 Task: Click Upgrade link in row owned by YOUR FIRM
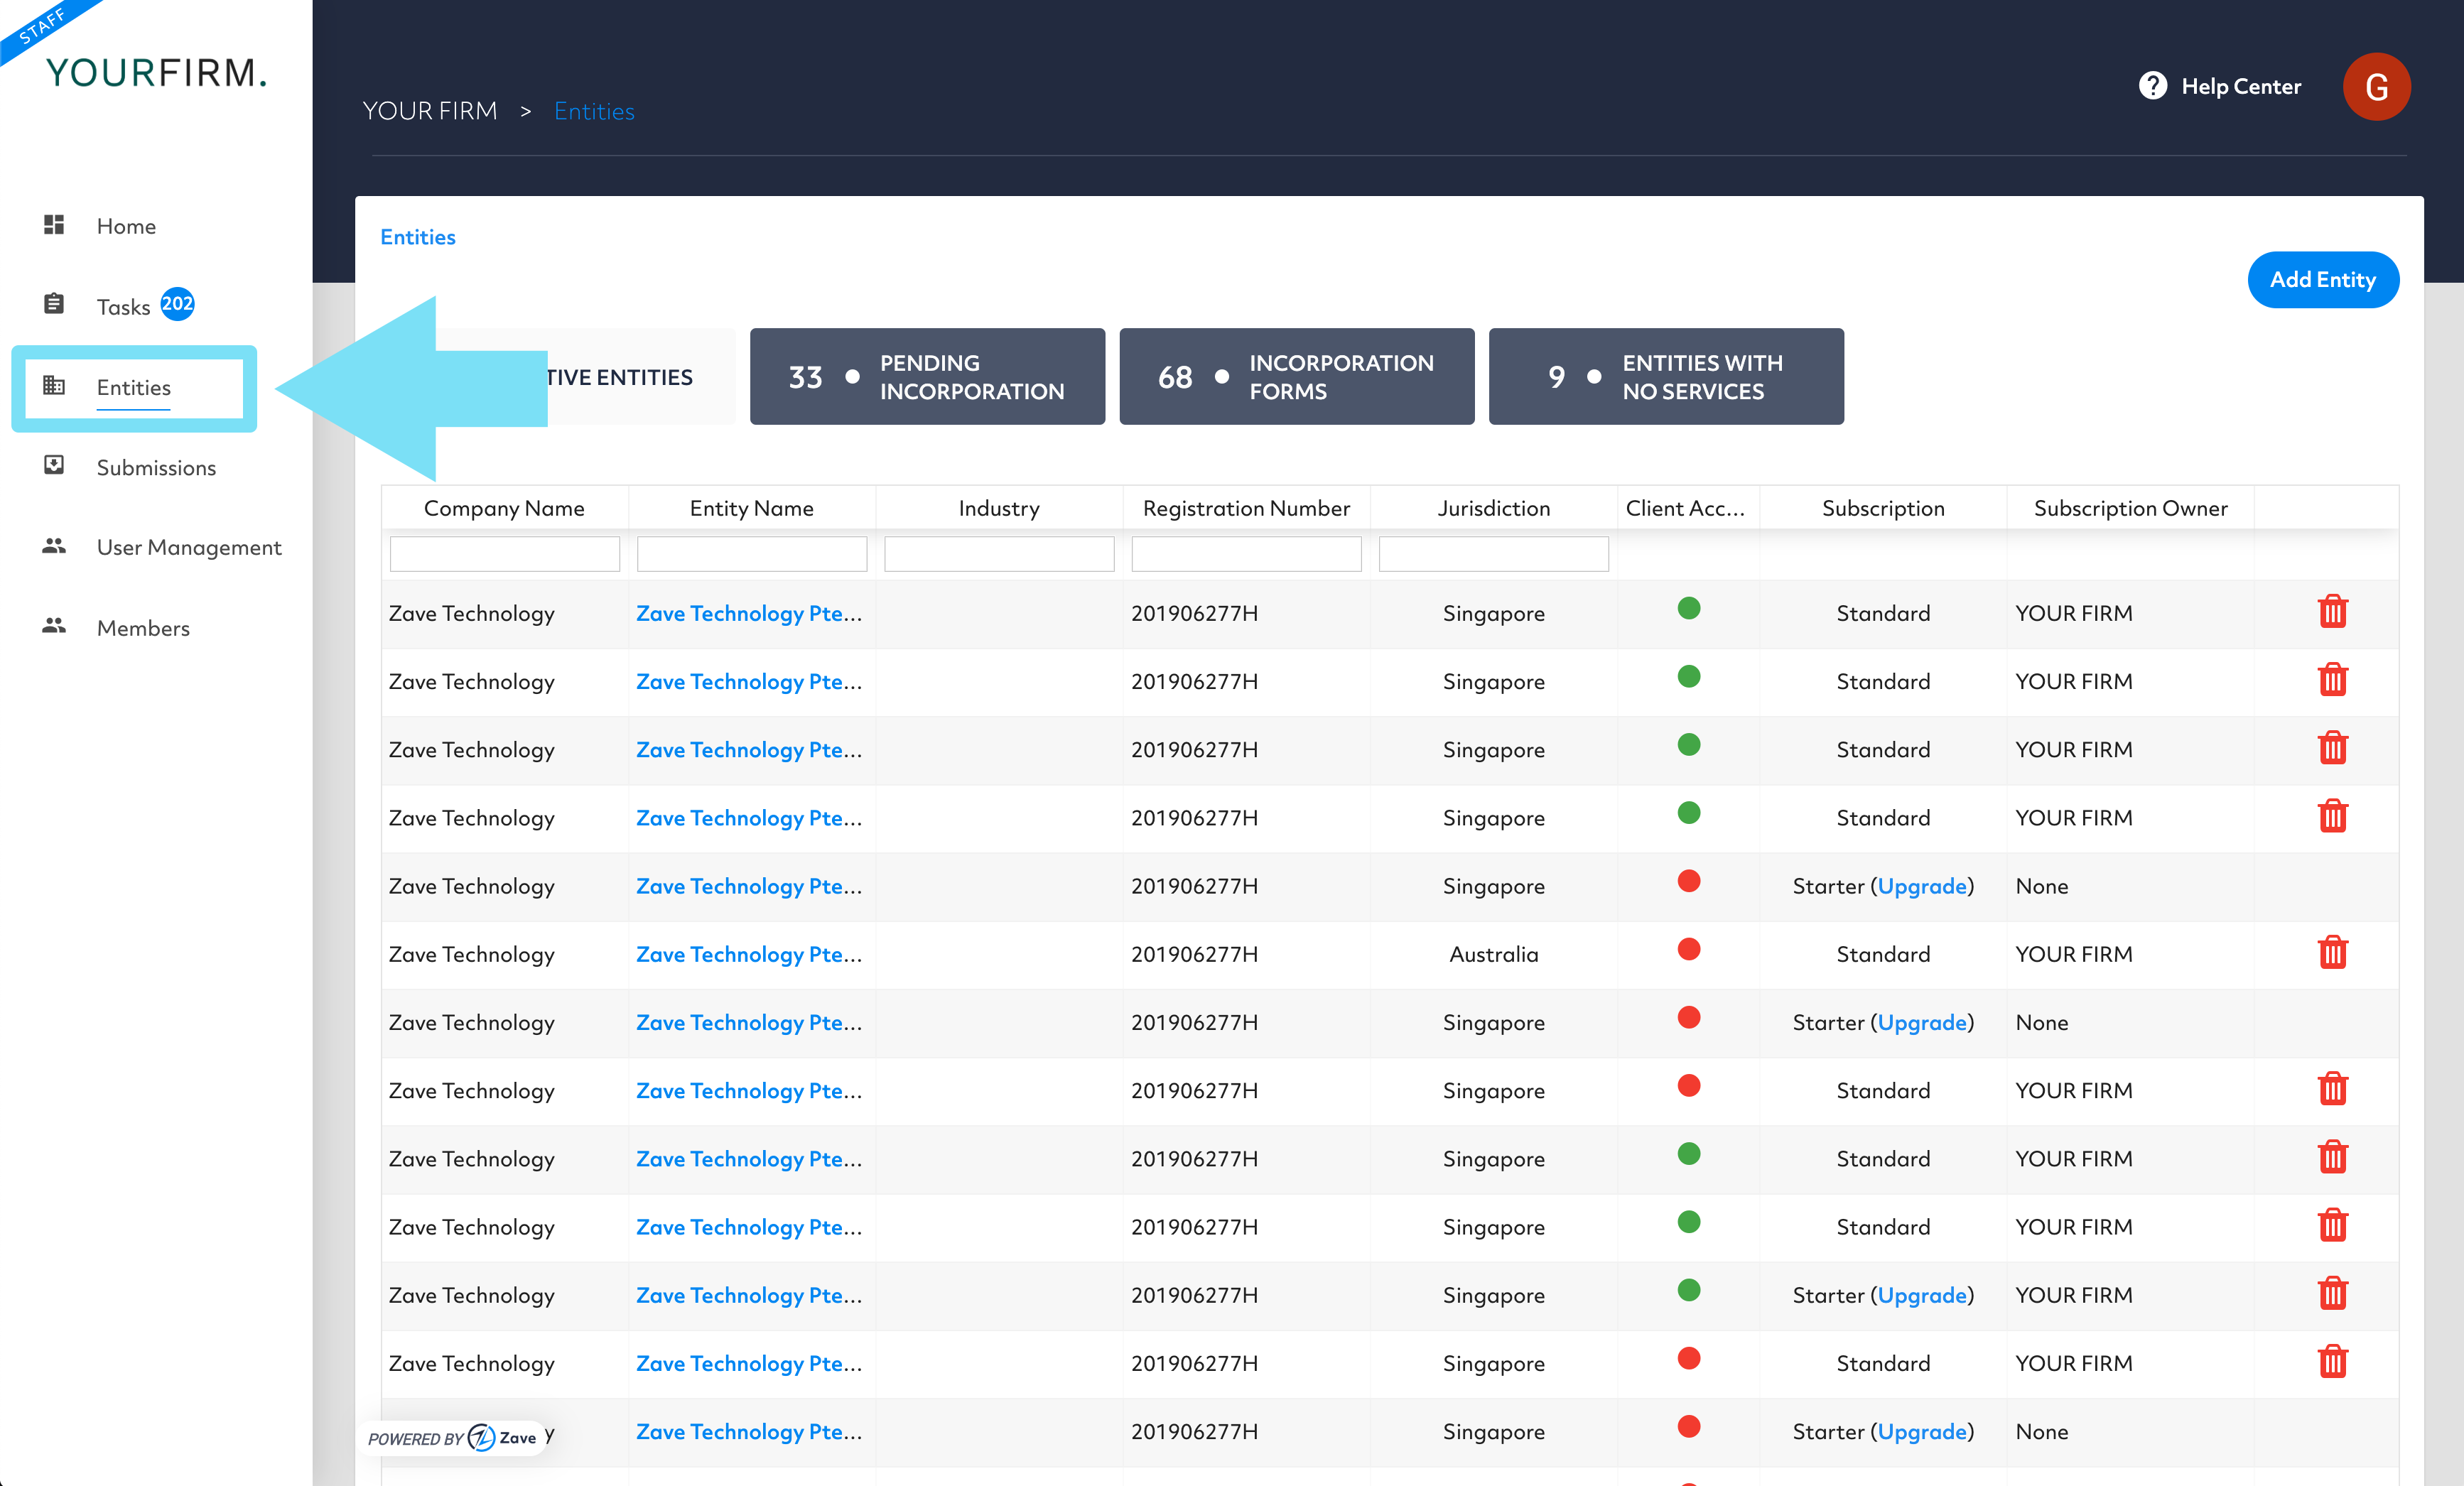coord(1921,1295)
